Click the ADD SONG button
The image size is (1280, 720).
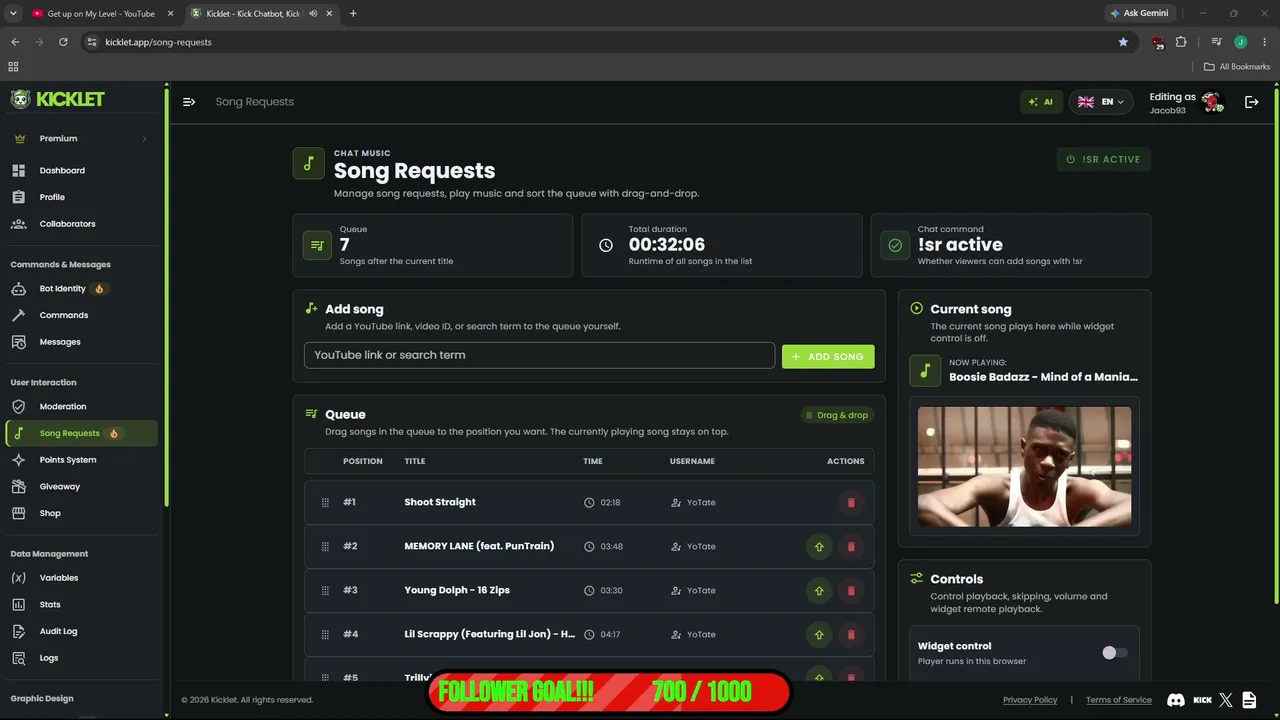point(828,357)
